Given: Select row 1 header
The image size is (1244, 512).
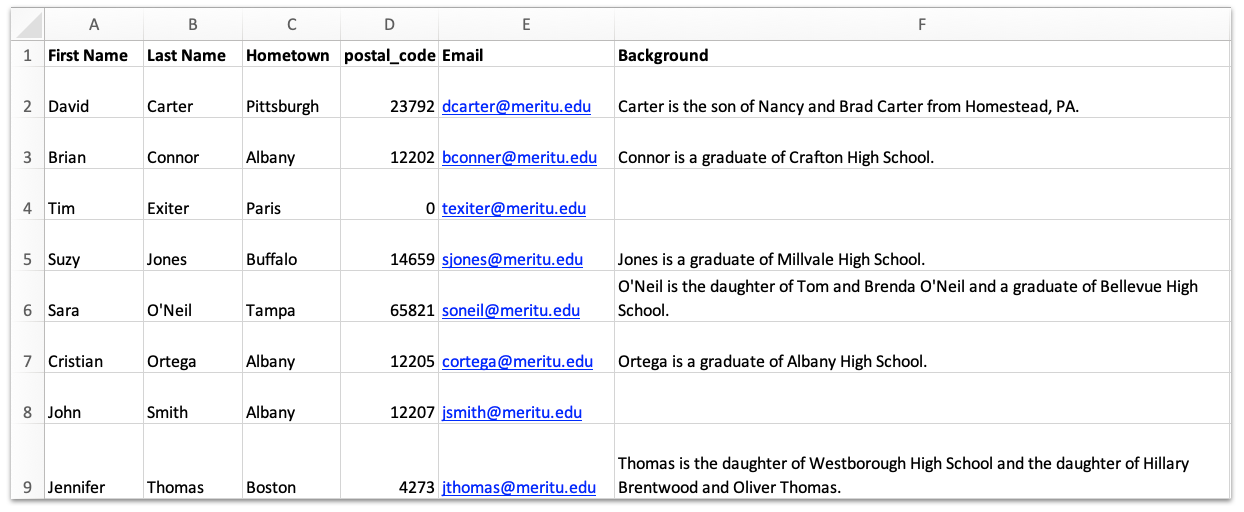Looking at the screenshot, I should click(x=28, y=54).
